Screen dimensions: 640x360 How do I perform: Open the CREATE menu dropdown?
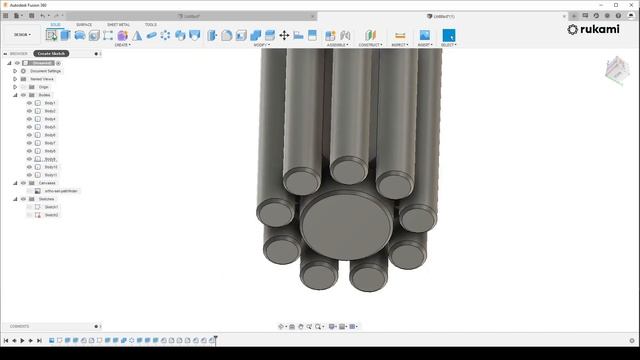[122, 45]
